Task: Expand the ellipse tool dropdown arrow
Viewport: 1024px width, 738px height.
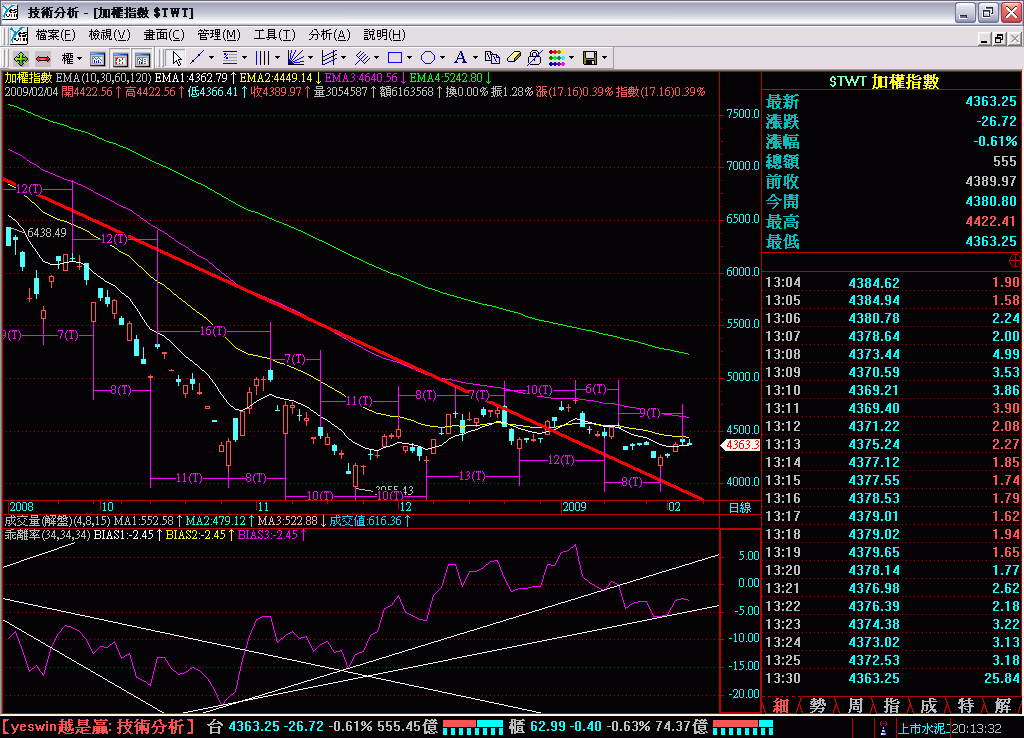Action: tap(443, 59)
